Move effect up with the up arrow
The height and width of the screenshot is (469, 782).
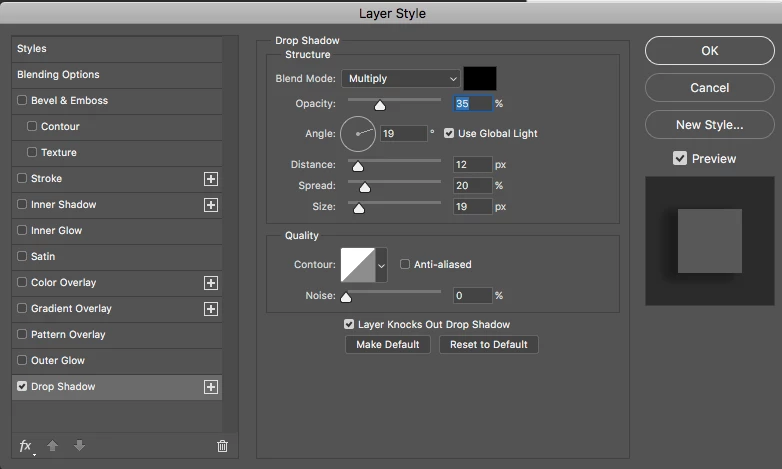click(52, 446)
